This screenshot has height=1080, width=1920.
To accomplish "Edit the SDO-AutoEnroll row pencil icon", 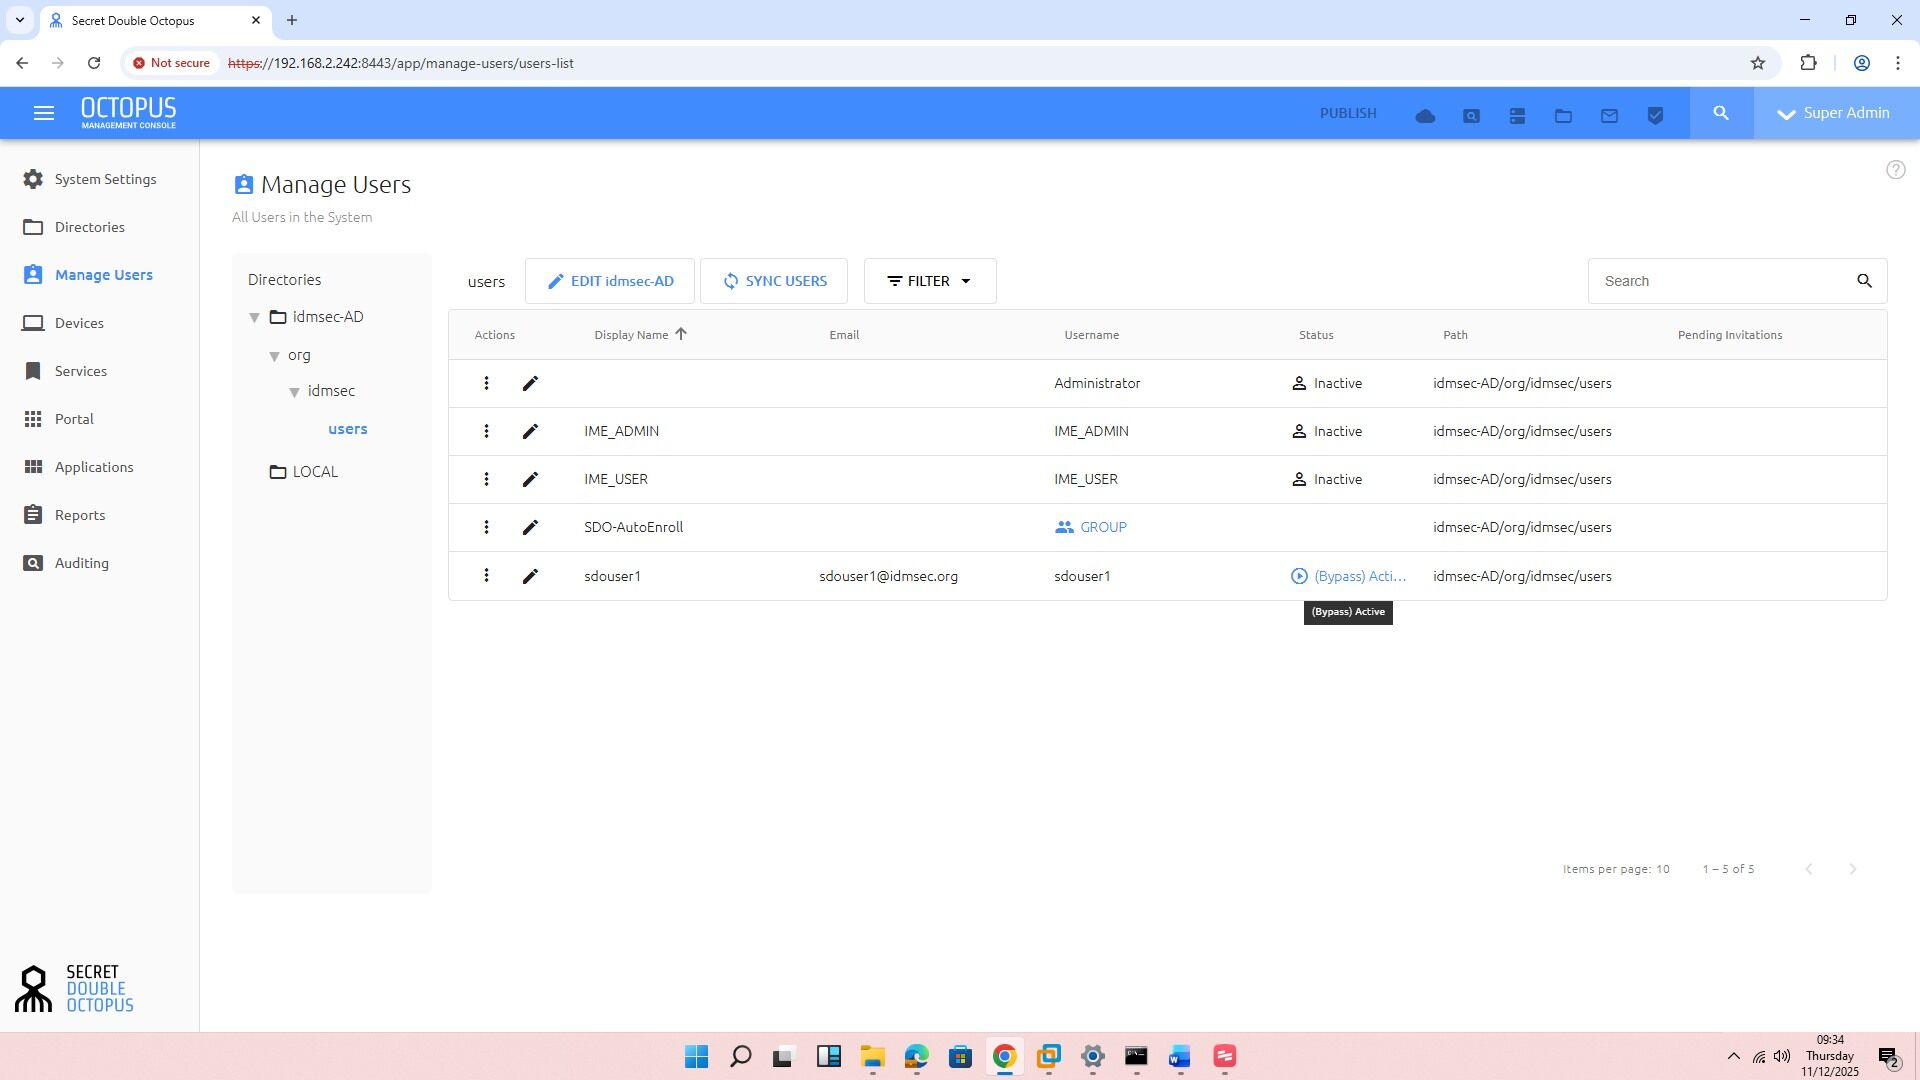I will (x=530, y=527).
